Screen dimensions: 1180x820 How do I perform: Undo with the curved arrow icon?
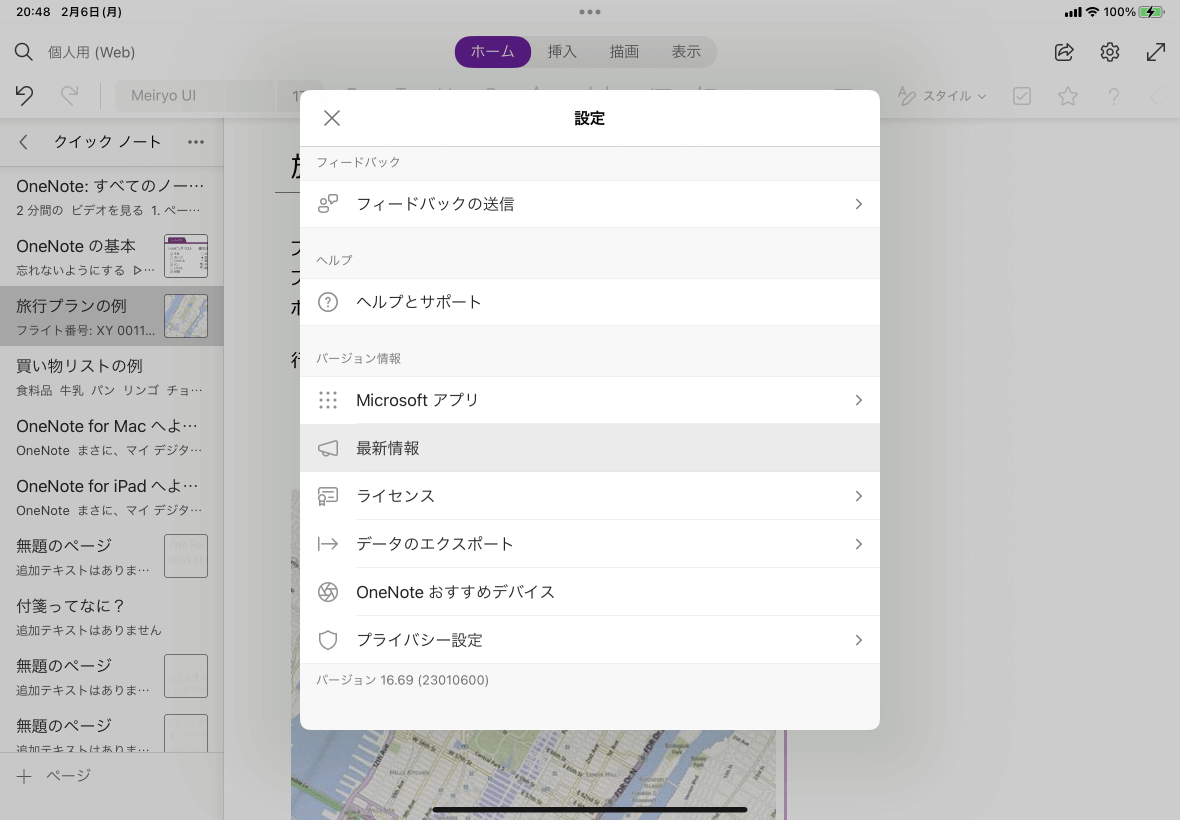click(x=24, y=96)
